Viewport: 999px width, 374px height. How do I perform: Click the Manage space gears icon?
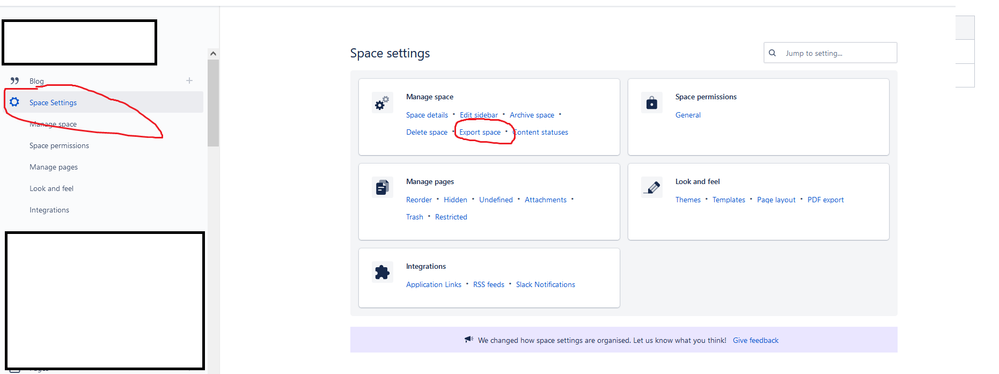pyautogui.click(x=382, y=103)
